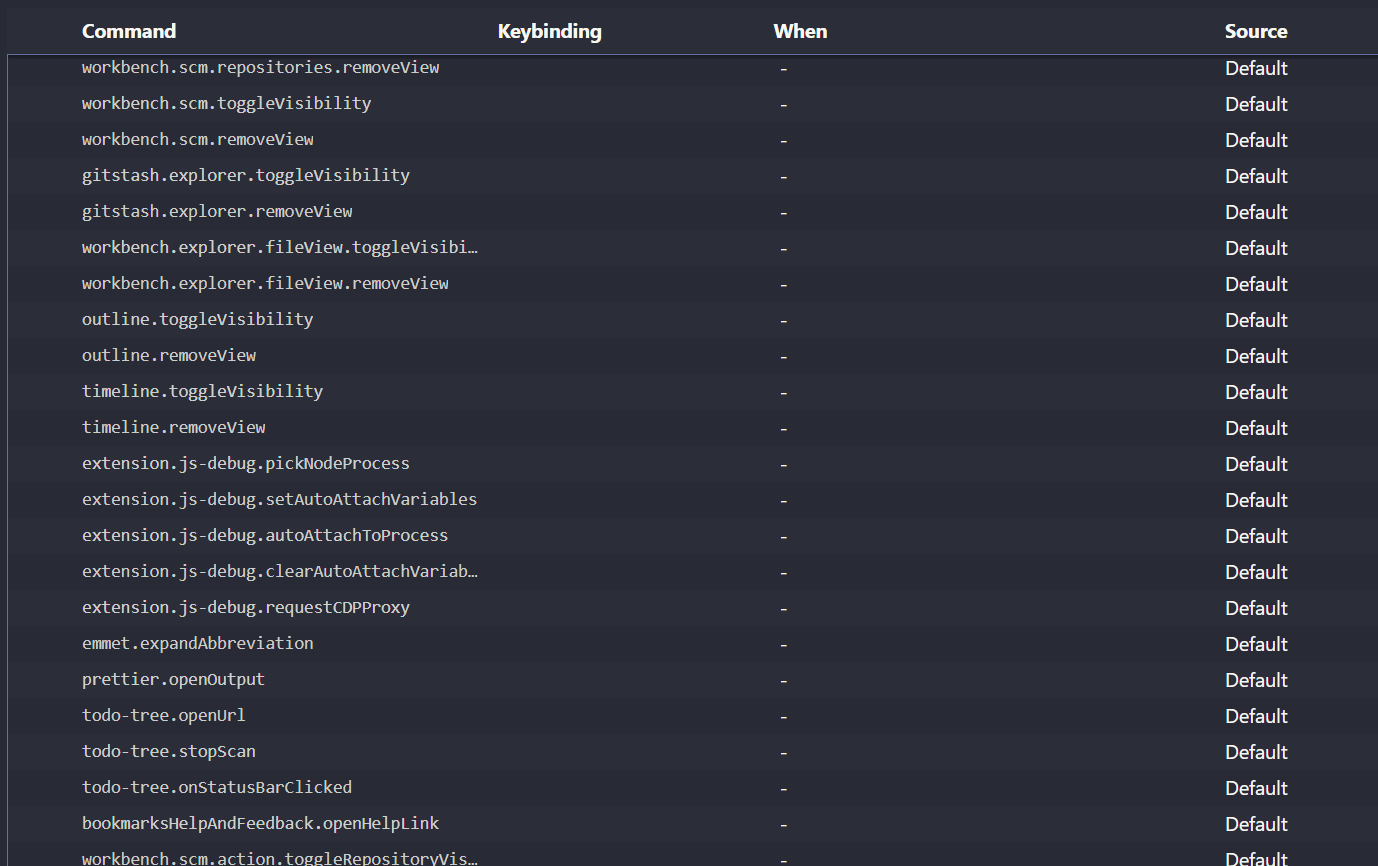Select the timeline.removeView command row

coord(173,427)
